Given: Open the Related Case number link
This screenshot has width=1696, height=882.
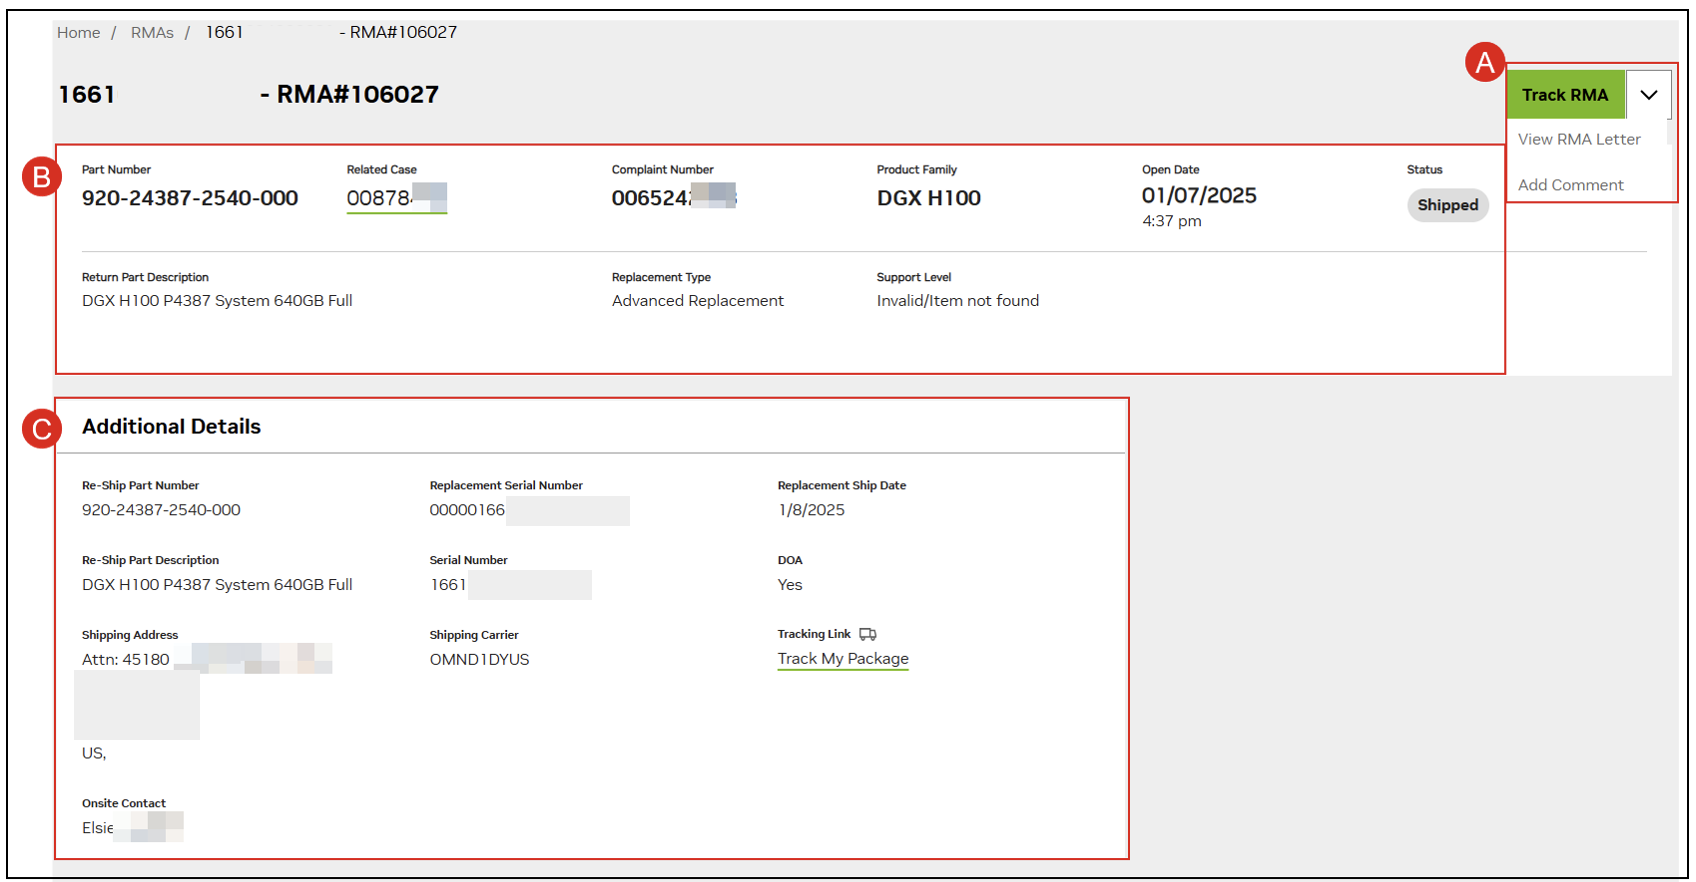Looking at the screenshot, I should 396,198.
